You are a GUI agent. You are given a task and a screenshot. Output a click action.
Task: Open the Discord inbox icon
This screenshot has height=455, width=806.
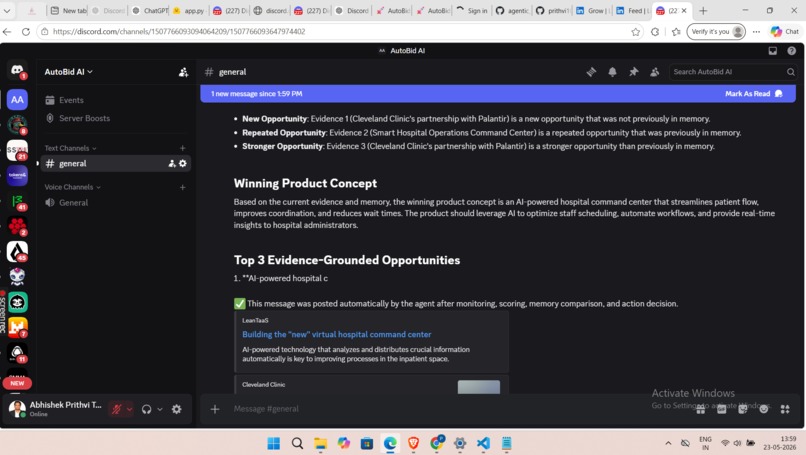pos(773,50)
